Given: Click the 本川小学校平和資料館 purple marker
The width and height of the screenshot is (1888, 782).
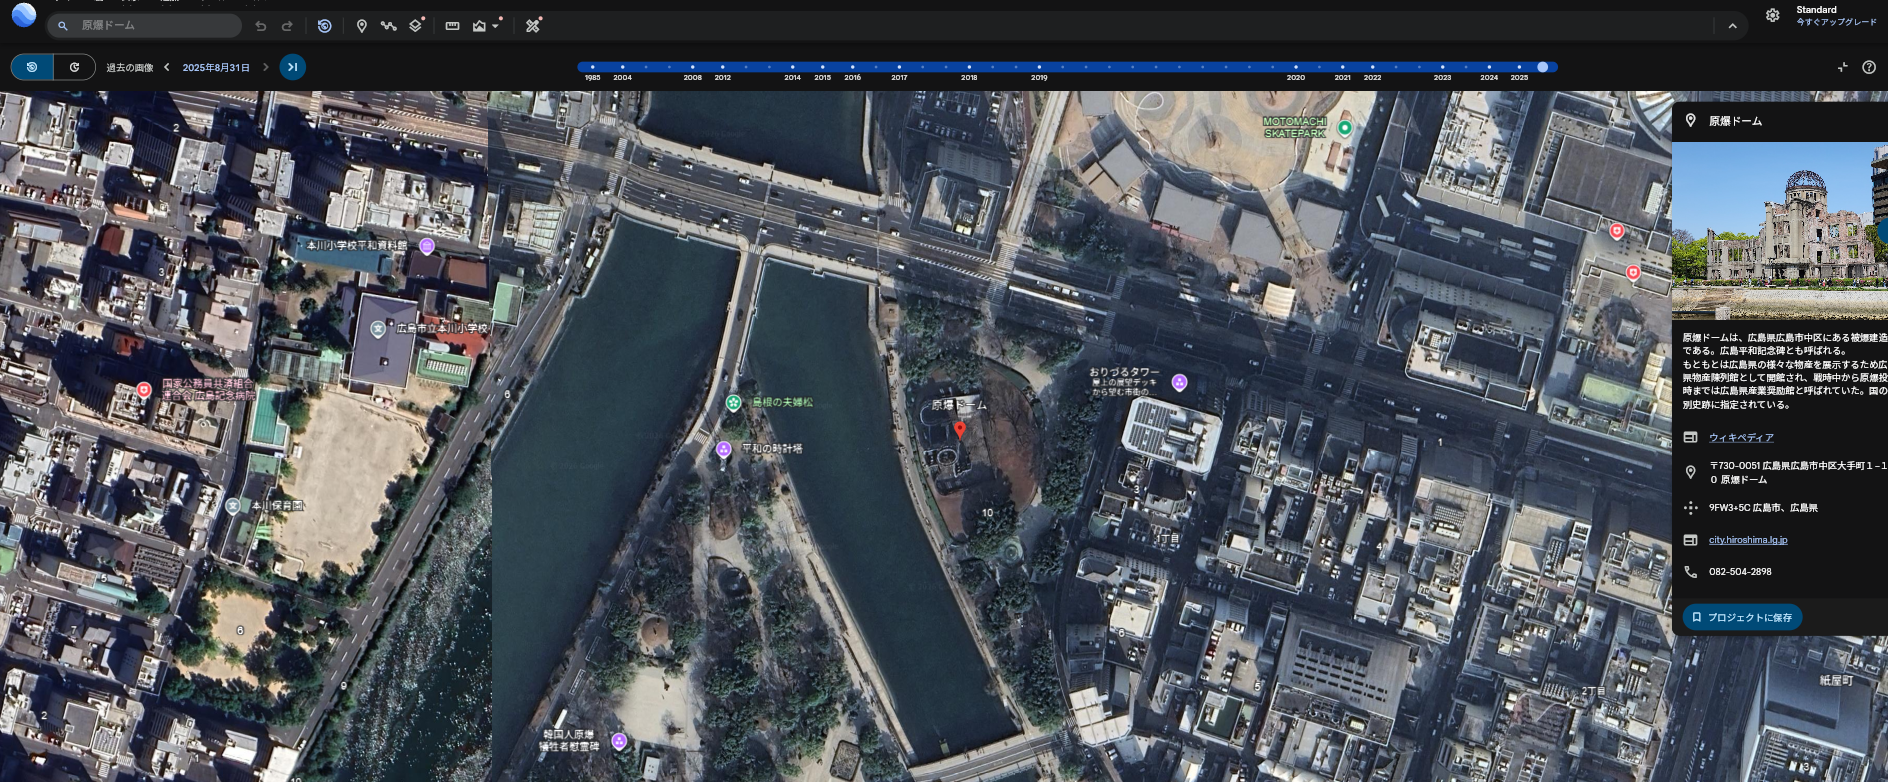Looking at the screenshot, I should click(427, 246).
